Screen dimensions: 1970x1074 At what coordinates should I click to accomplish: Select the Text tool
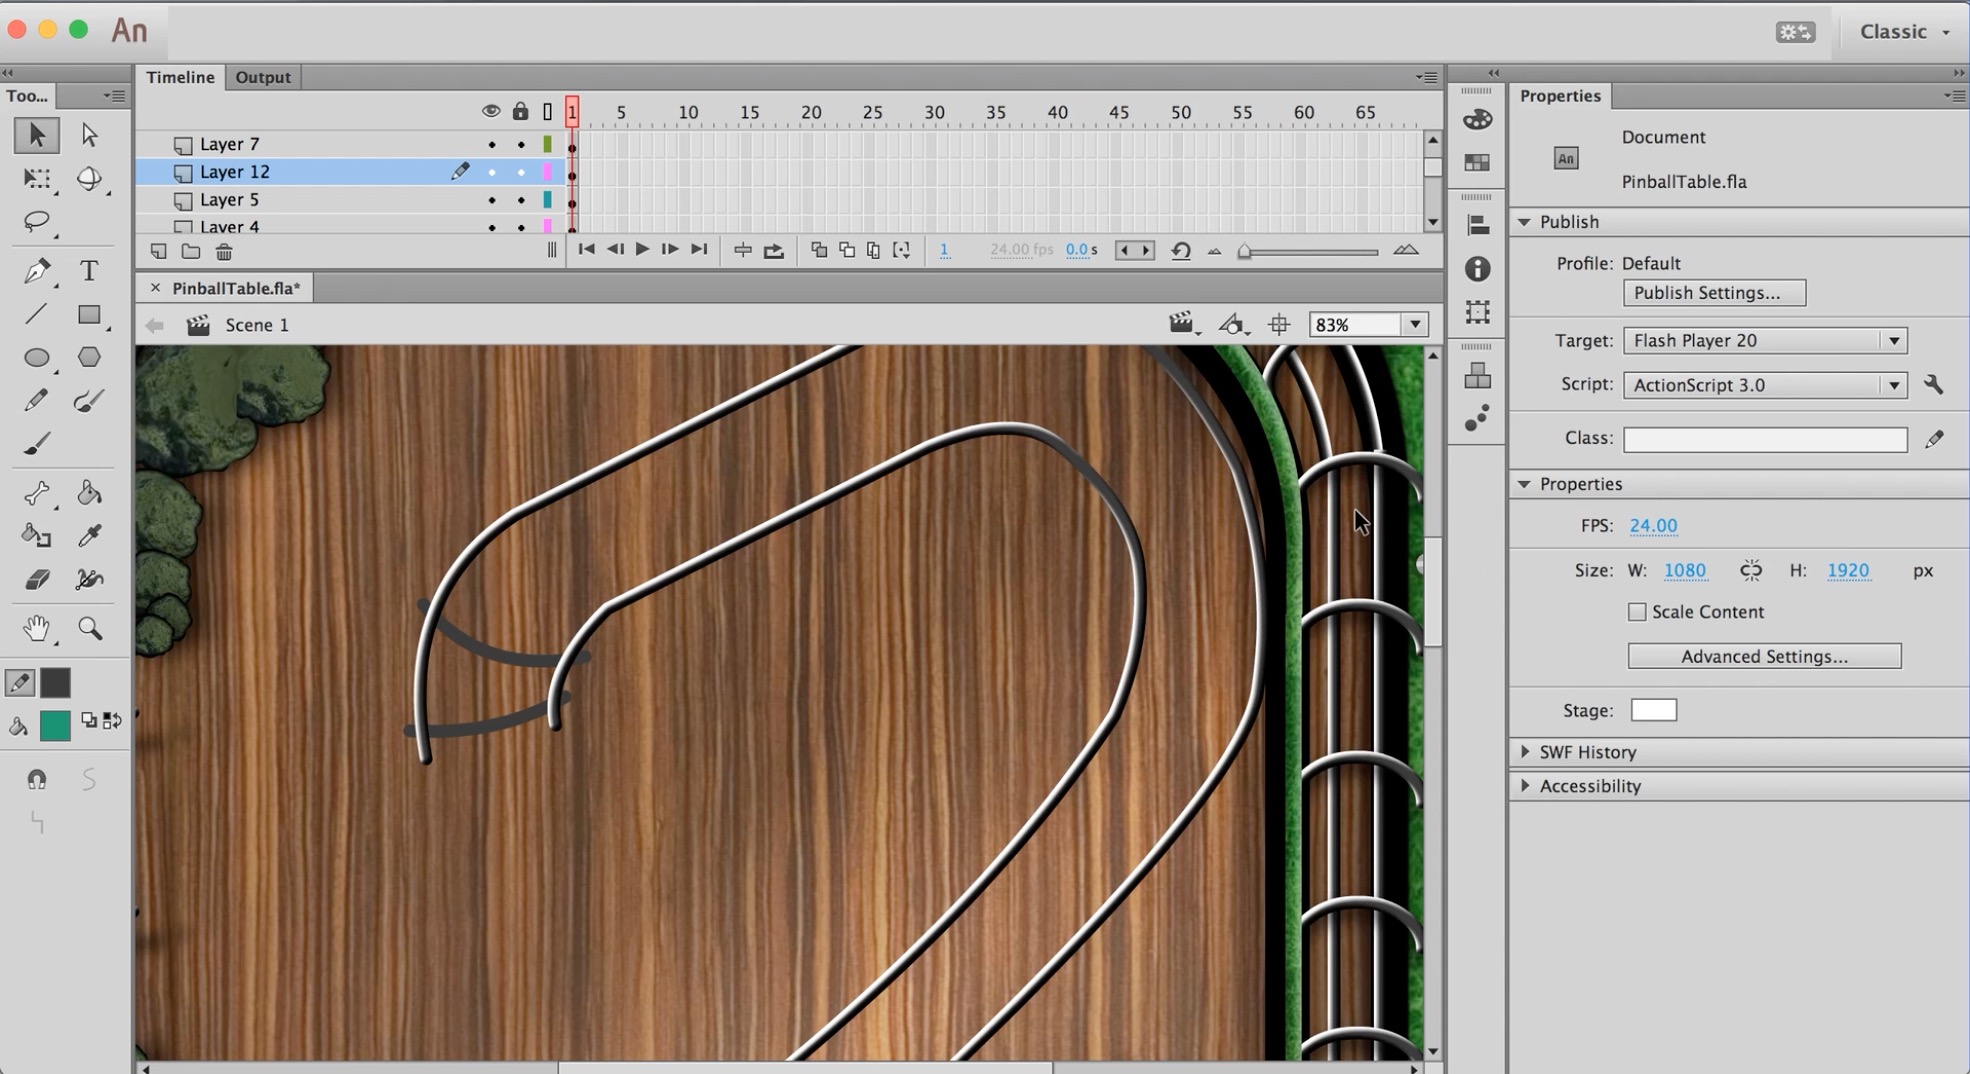89,271
